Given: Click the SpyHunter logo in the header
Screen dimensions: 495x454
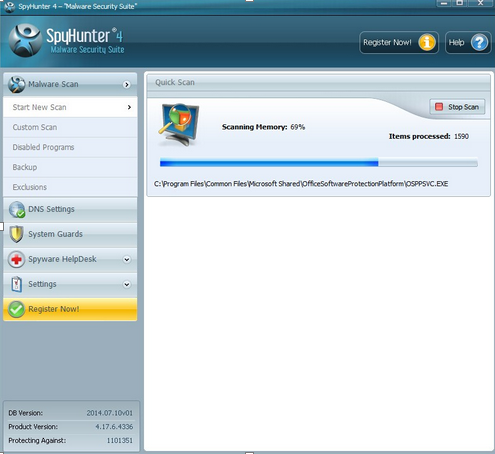Looking at the screenshot, I should coord(25,40).
